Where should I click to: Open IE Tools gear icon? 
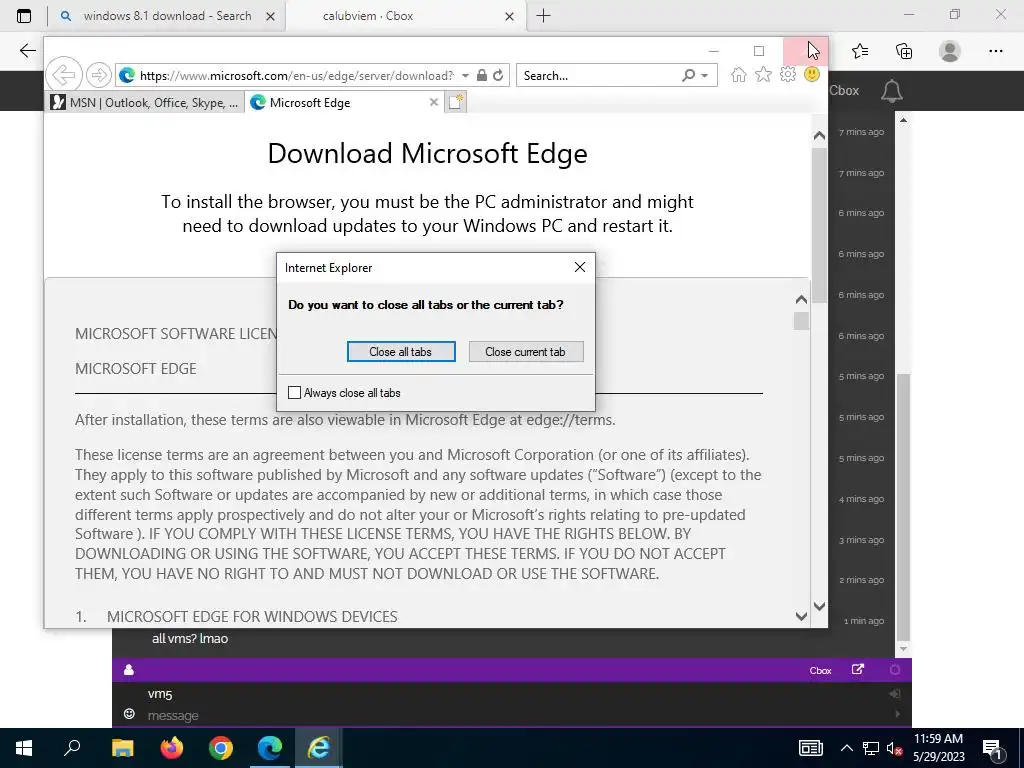(x=788, y=74)
